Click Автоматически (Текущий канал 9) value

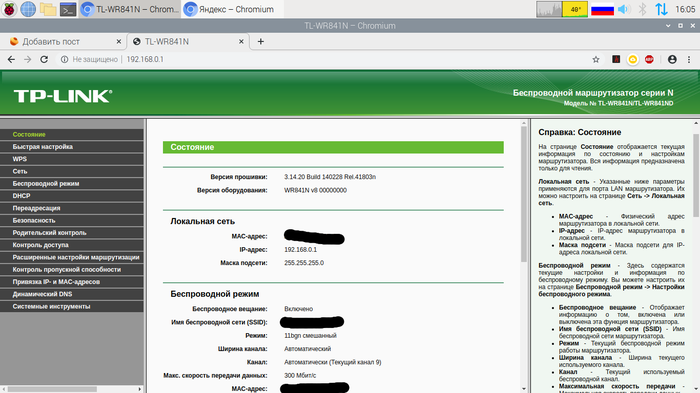click(333, 362)
